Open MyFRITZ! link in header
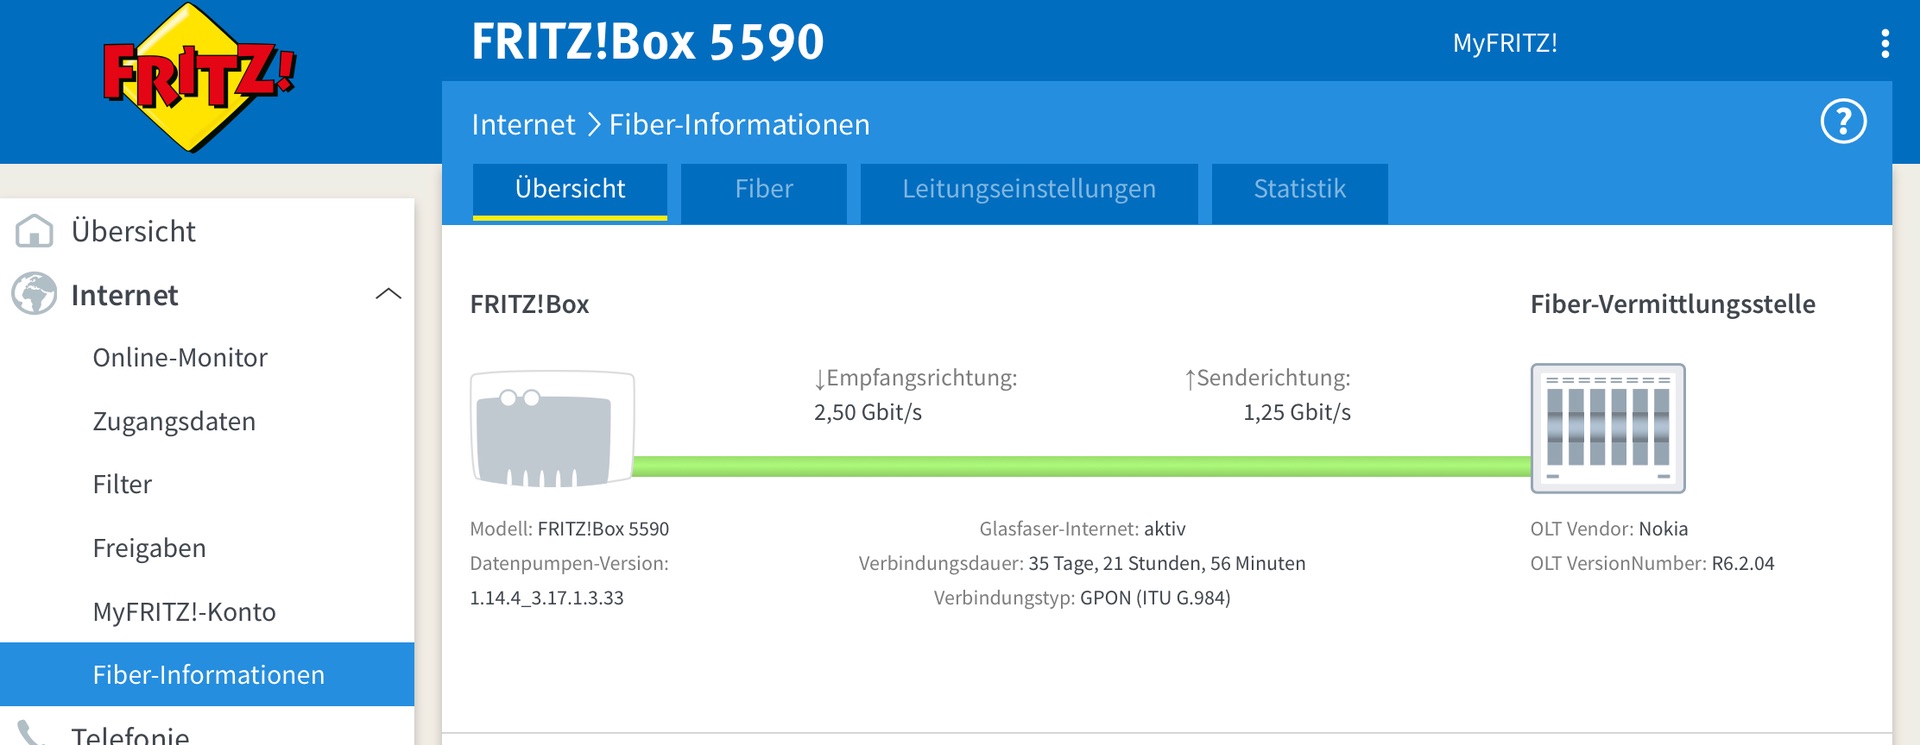The image size is (1920, 745). pyautogui.click(x=1505, y=43)
